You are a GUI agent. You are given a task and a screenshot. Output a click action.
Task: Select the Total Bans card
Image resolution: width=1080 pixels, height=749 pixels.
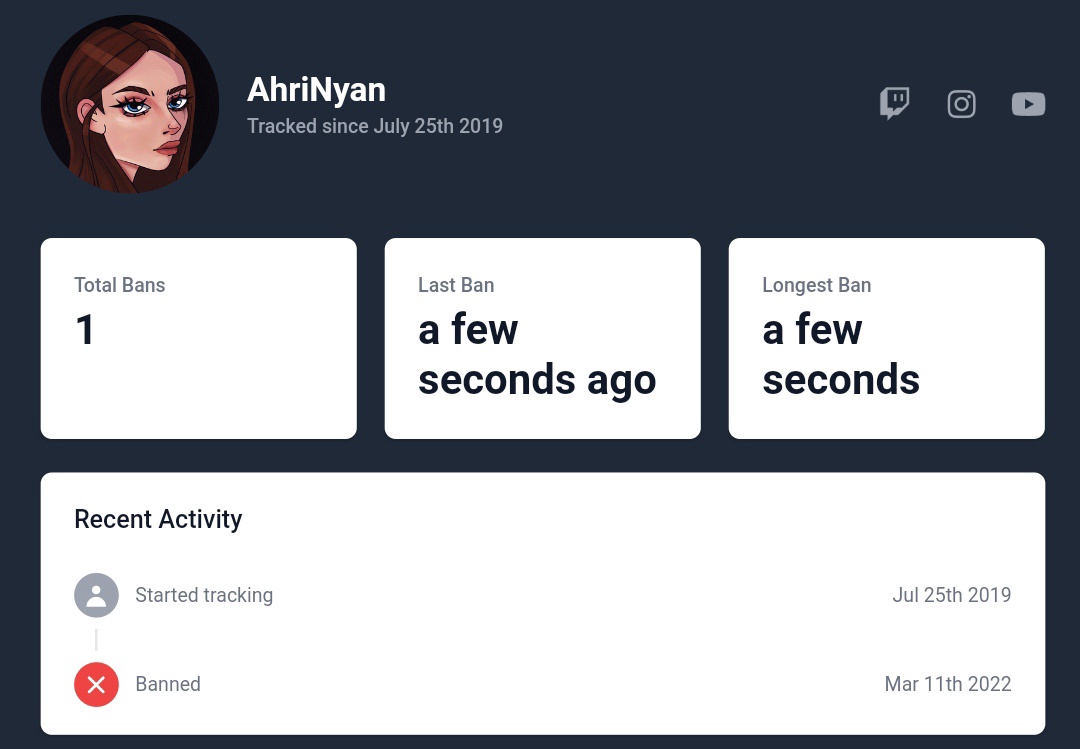199,338
